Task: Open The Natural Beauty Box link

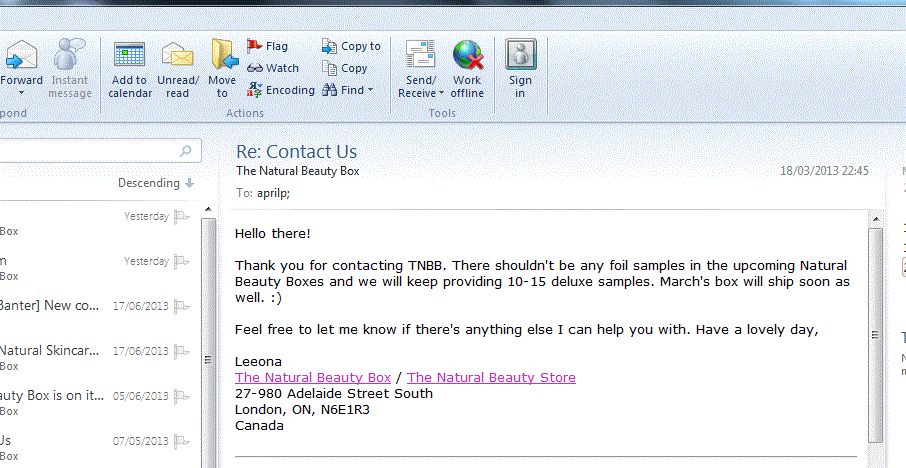Action: 313,377
